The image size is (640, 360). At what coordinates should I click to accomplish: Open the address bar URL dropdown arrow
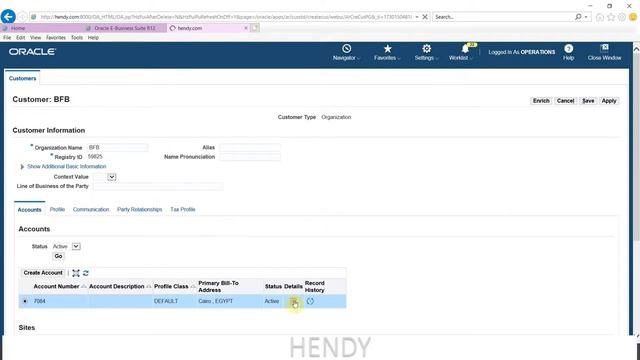417,17
